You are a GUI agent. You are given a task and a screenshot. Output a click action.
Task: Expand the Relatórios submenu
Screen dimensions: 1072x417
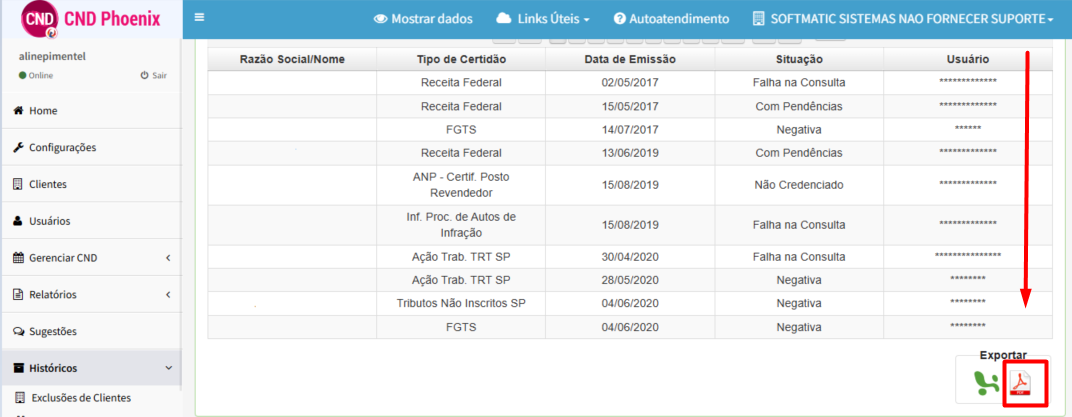coord(91,295)
